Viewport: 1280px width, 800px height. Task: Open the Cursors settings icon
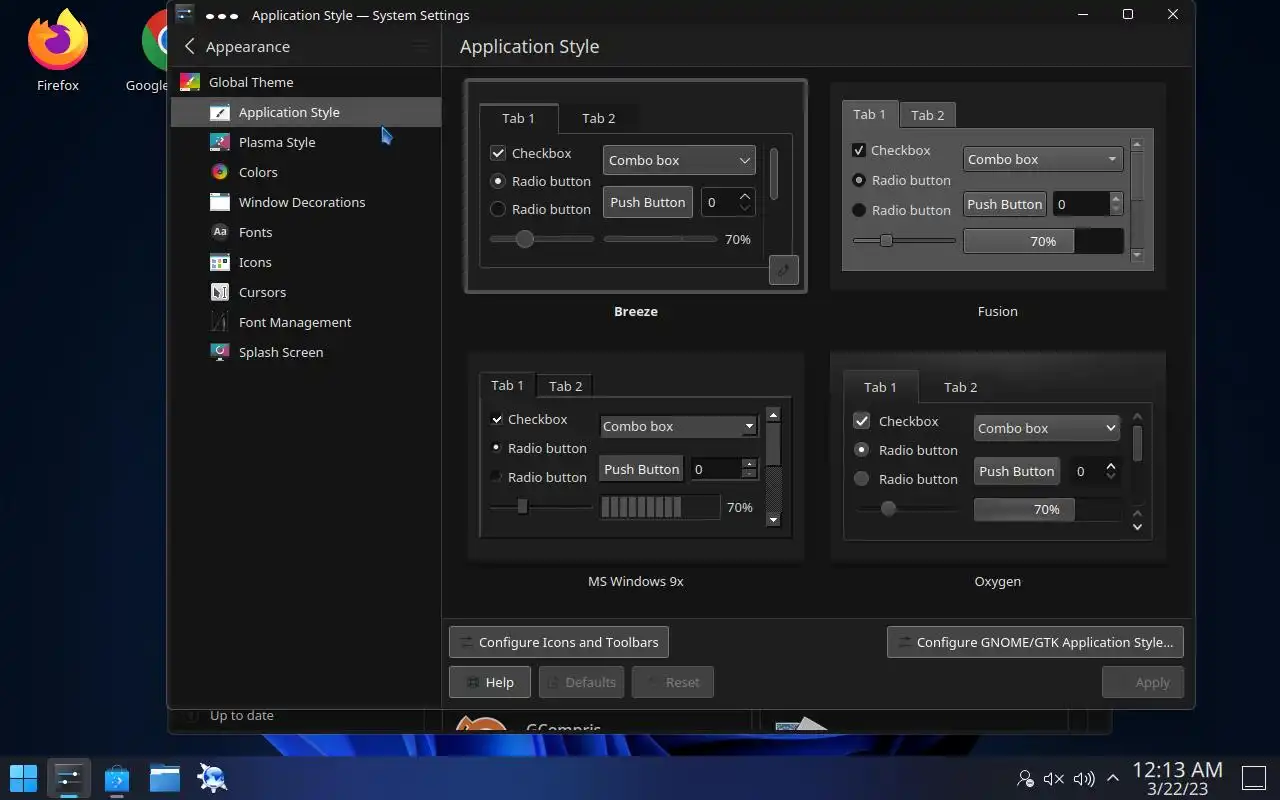pos(220,292)
